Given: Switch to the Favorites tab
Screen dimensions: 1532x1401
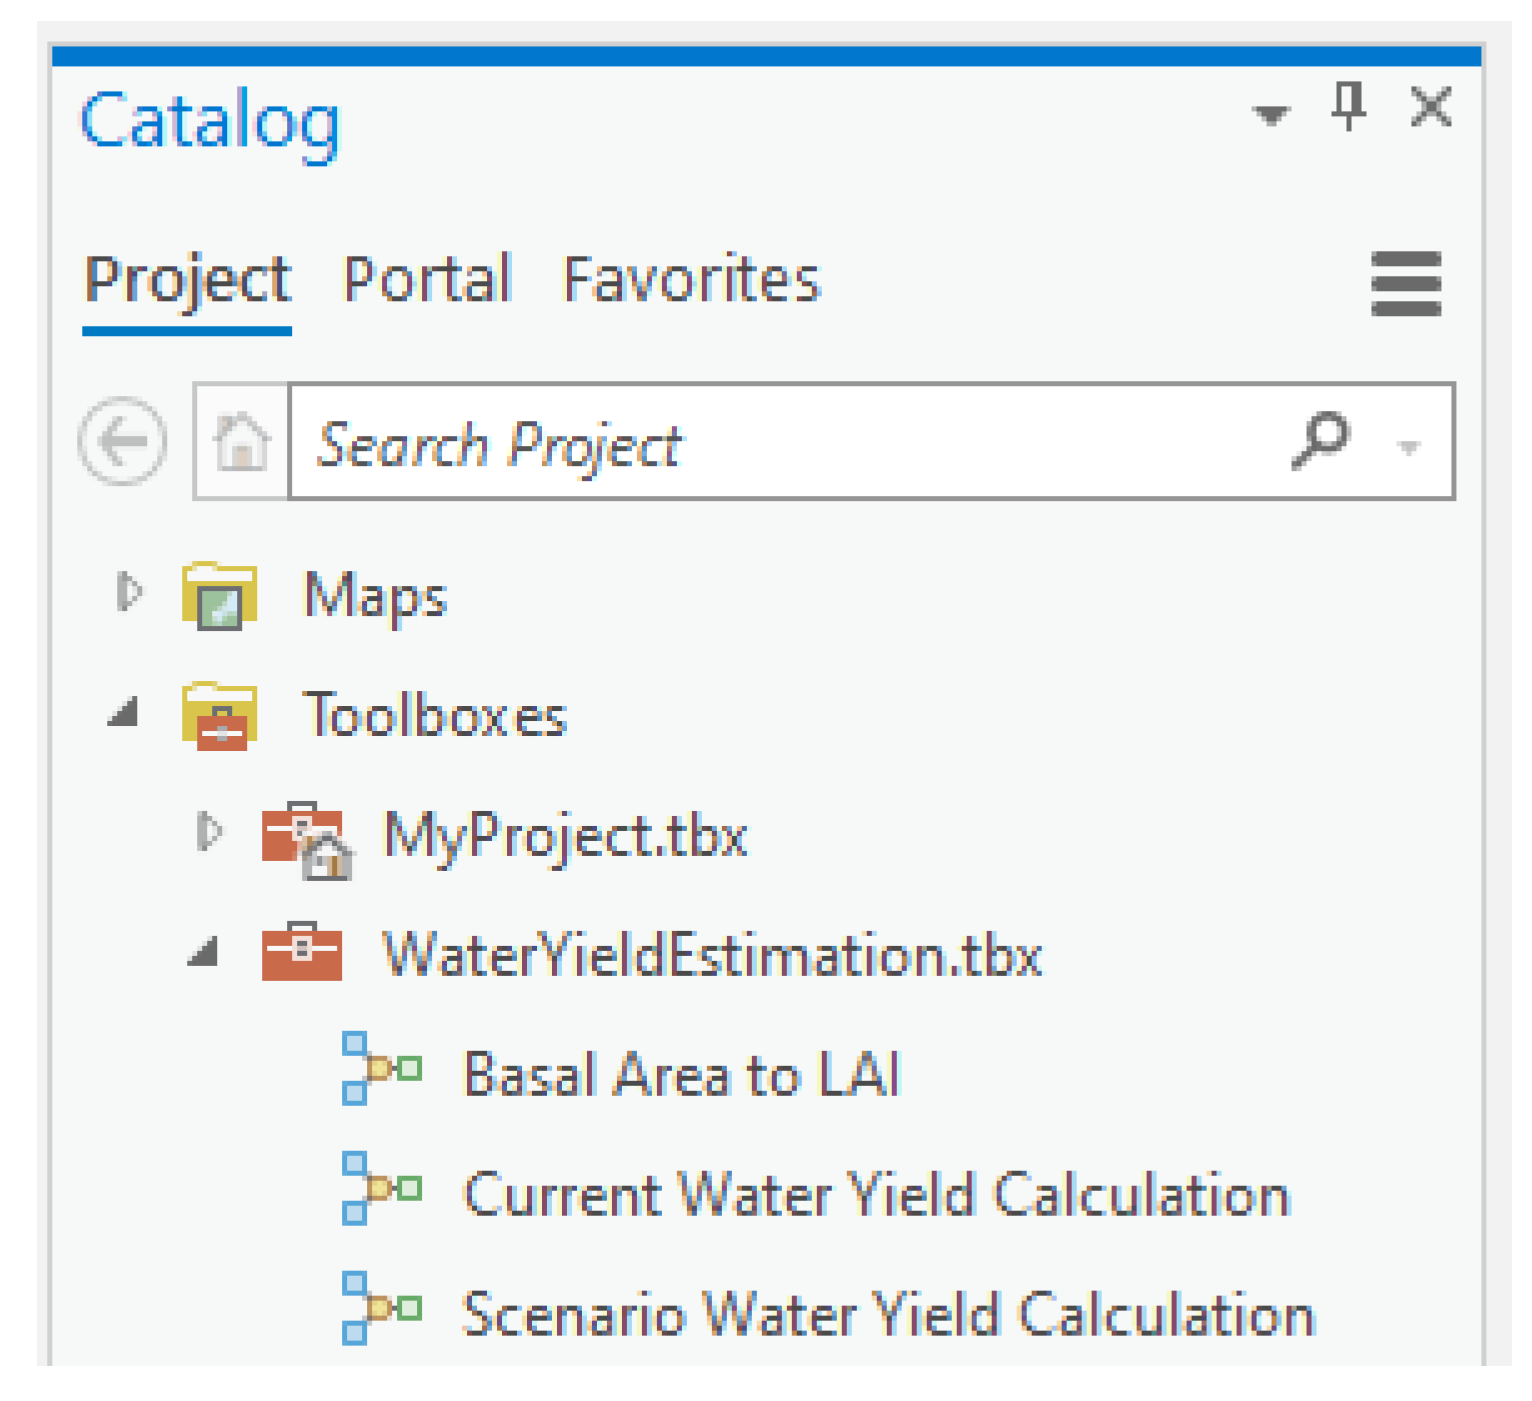Looking at the screenshot, I should point(691,279).
